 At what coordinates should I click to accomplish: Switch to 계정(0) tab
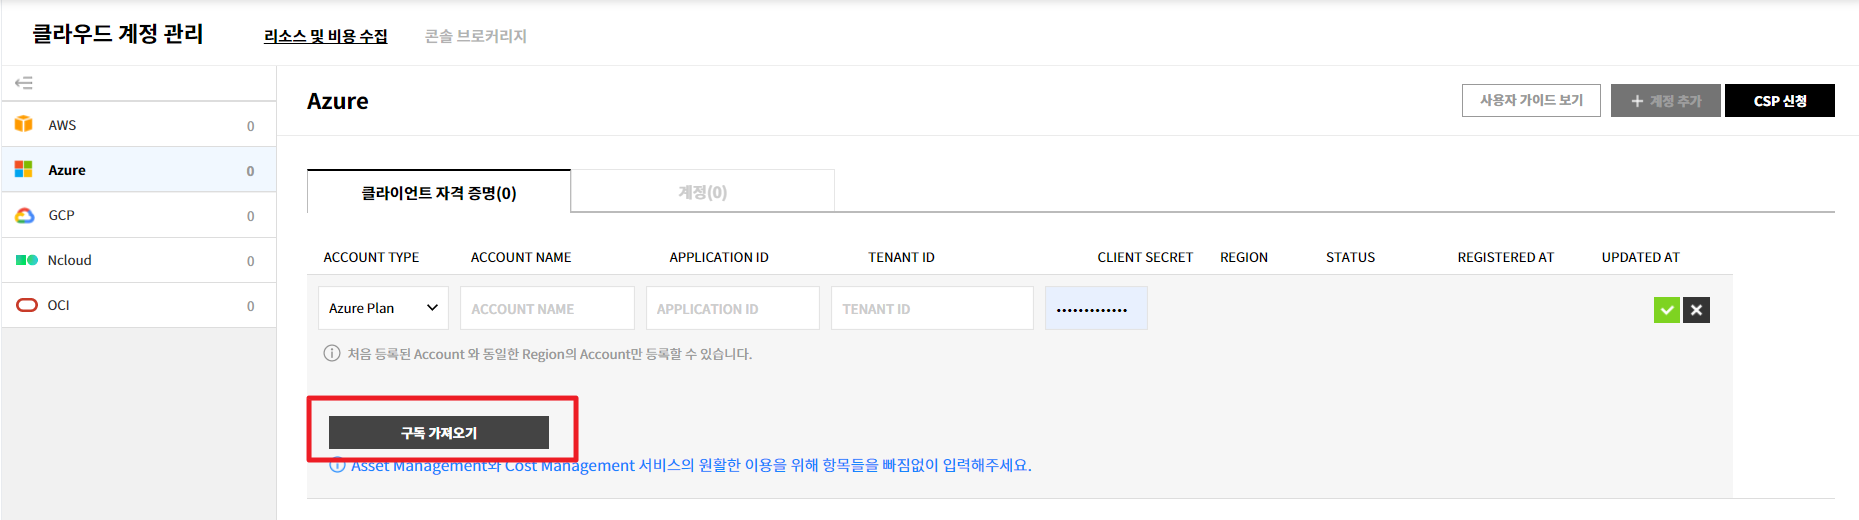(702, 192)
